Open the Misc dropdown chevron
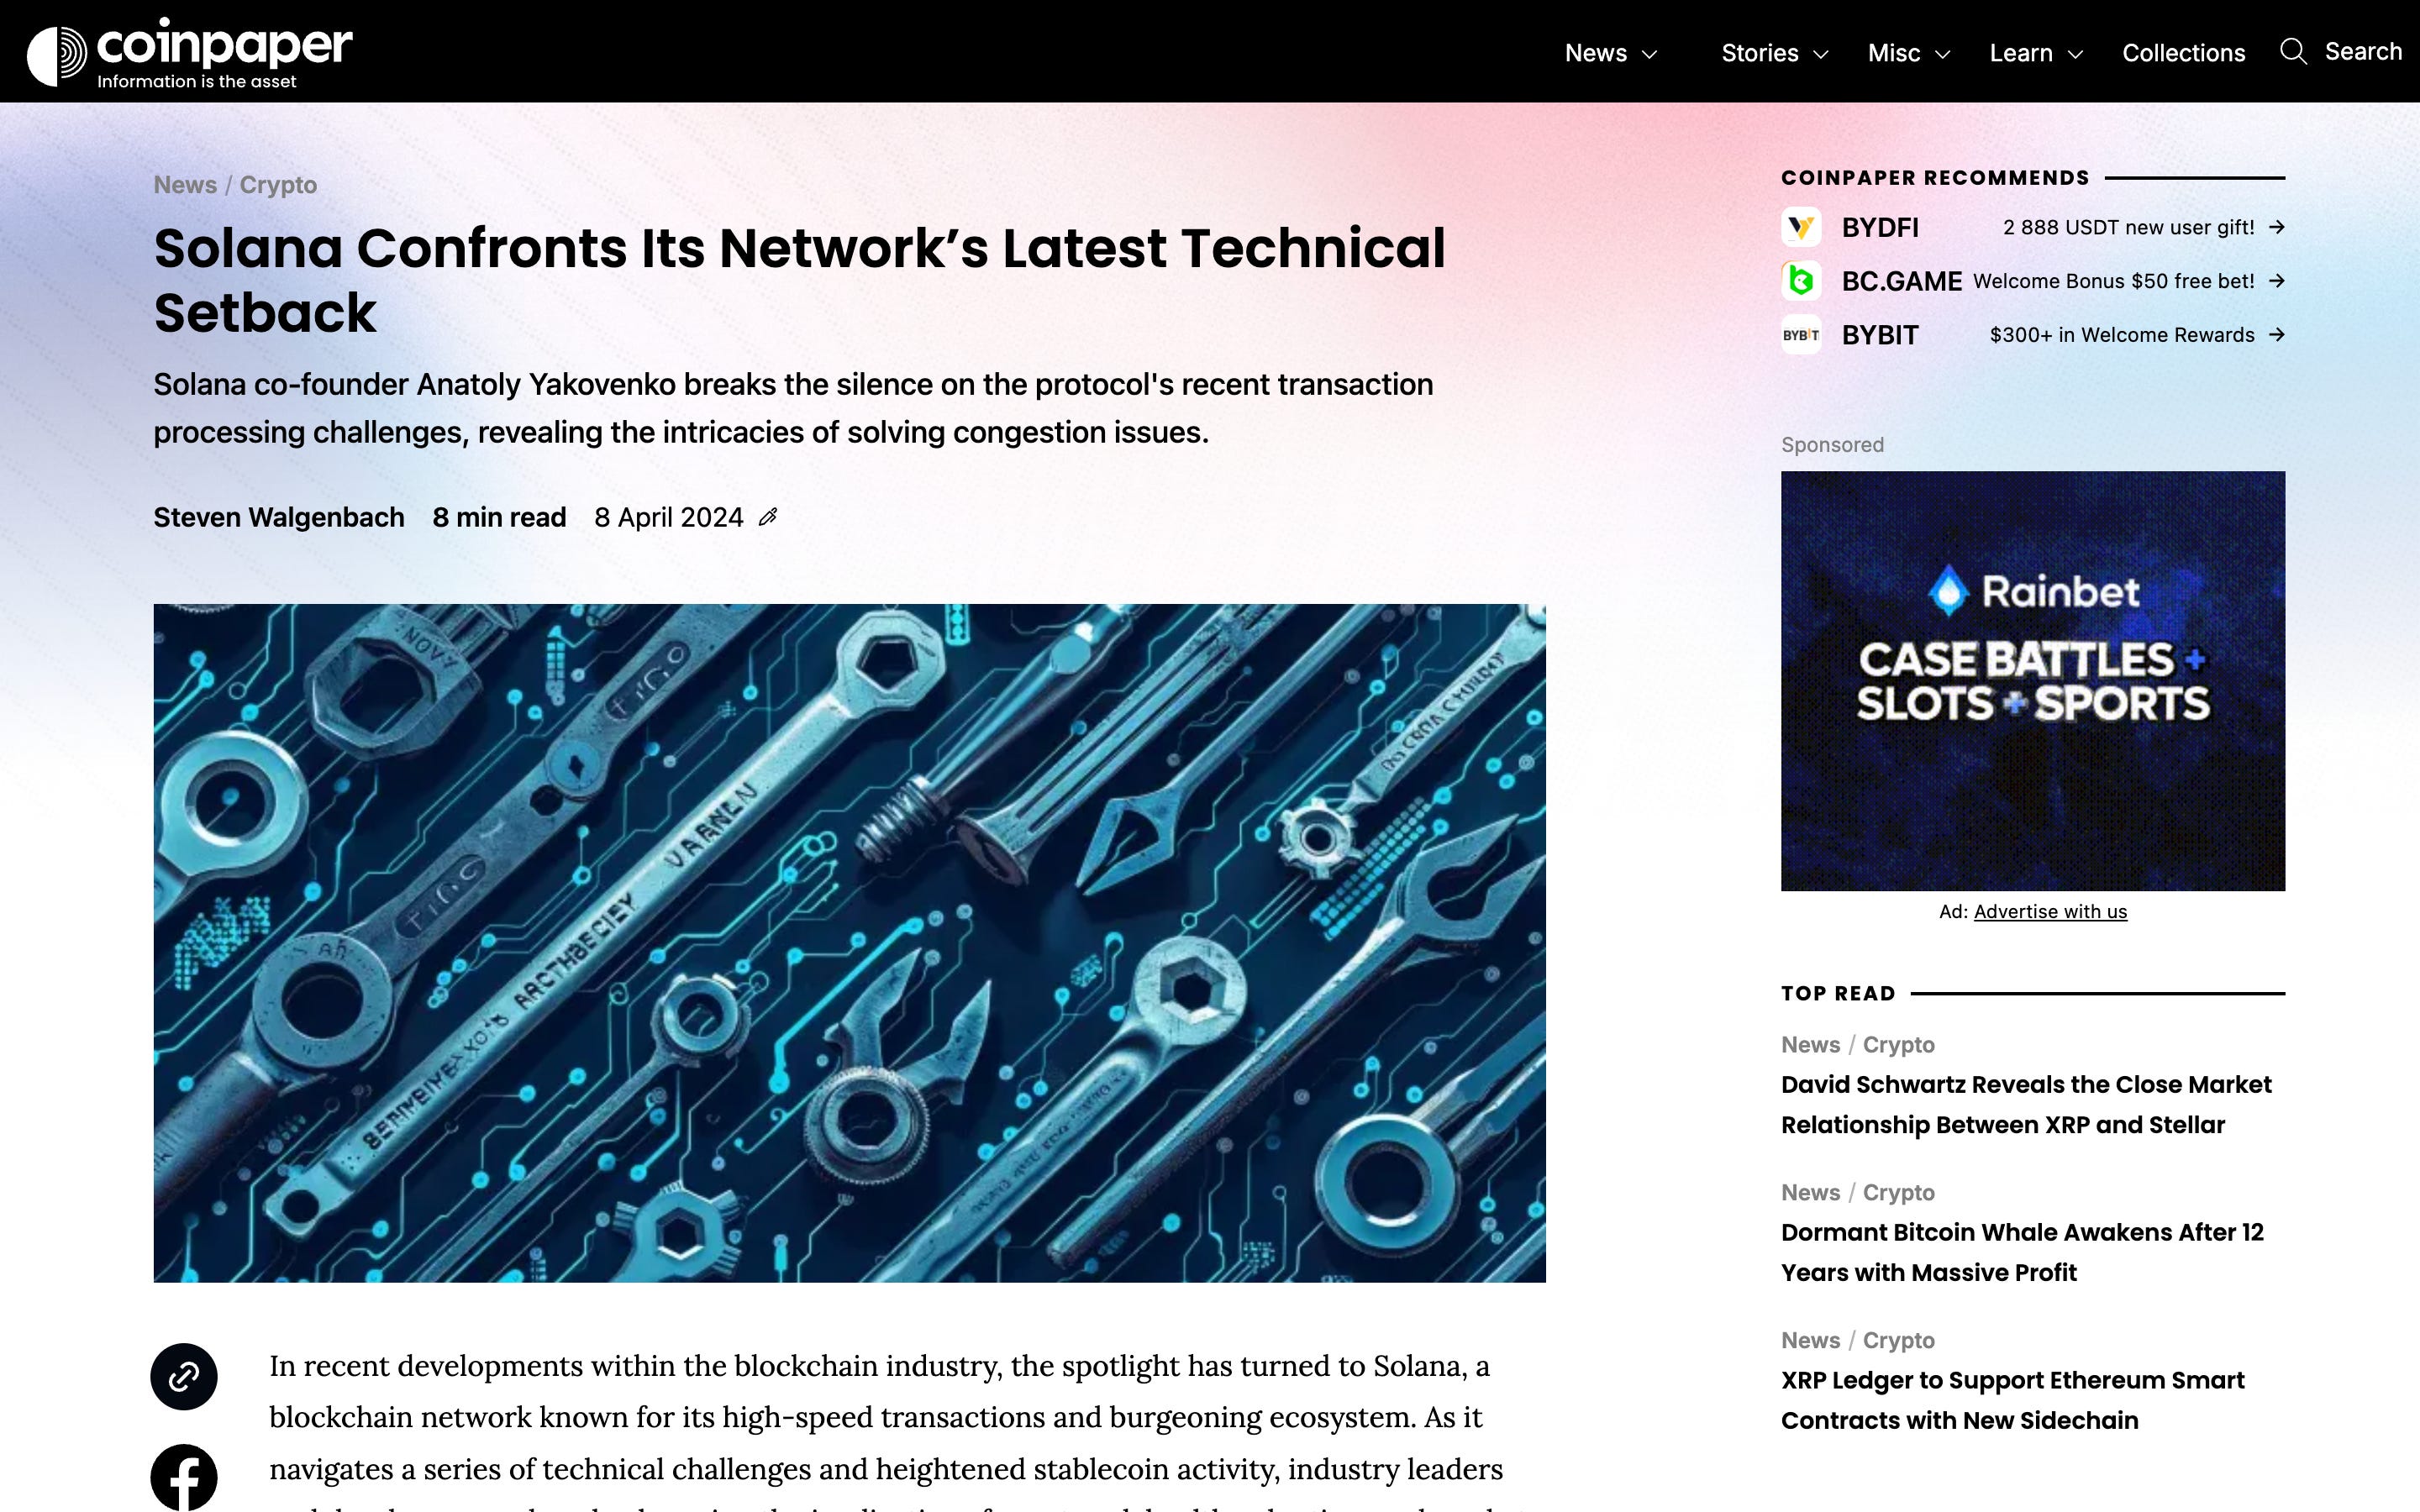The width and height of the screenshot is (2420, 1512). pyautogui.click(x=1942, y=54)
